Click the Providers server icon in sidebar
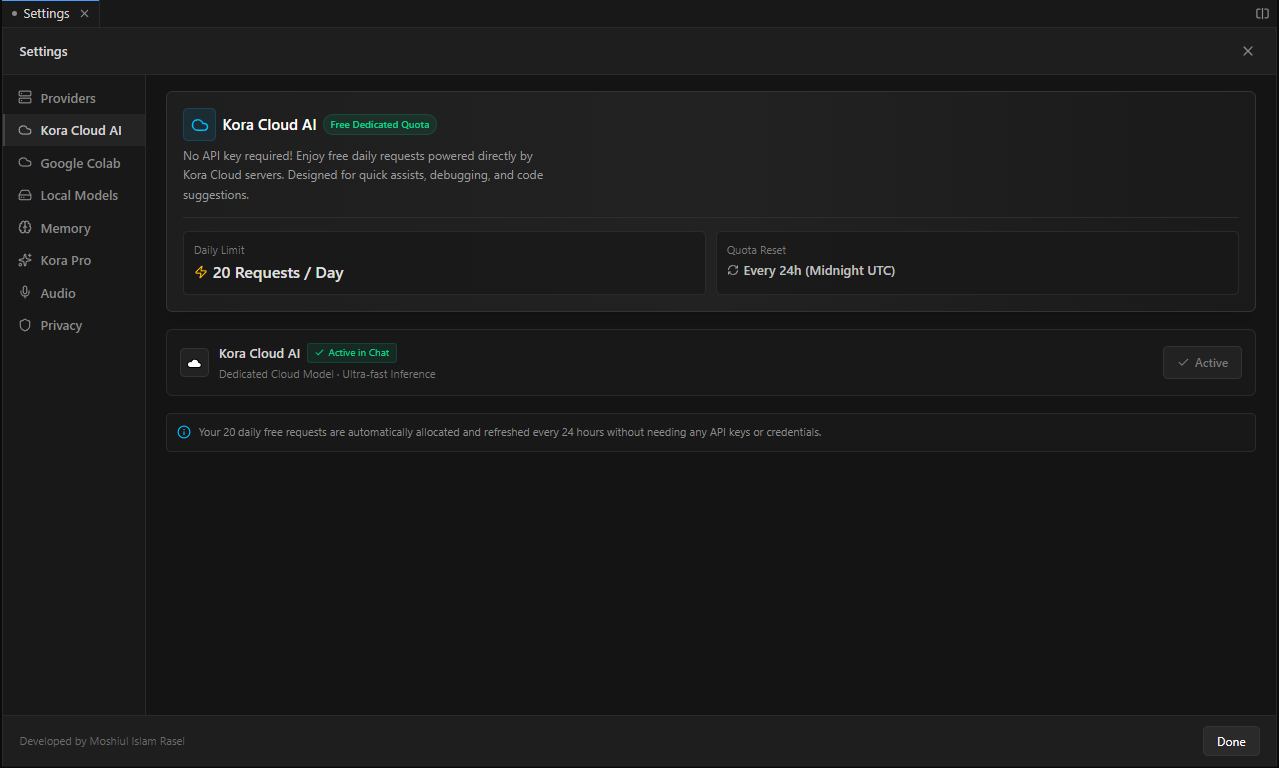1279x768 pixels. click(25, 98)
